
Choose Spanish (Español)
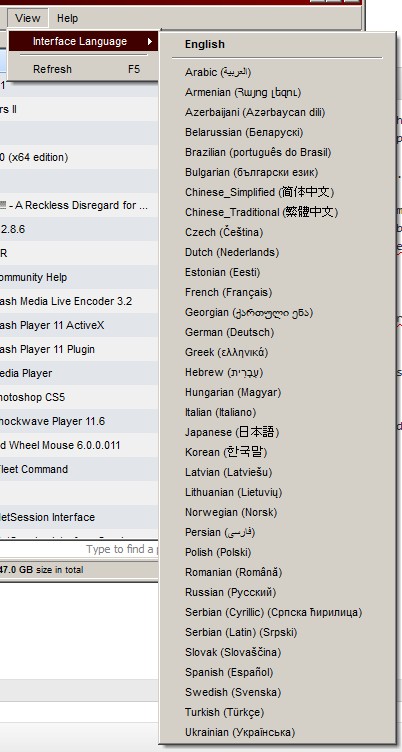(277, 672)
